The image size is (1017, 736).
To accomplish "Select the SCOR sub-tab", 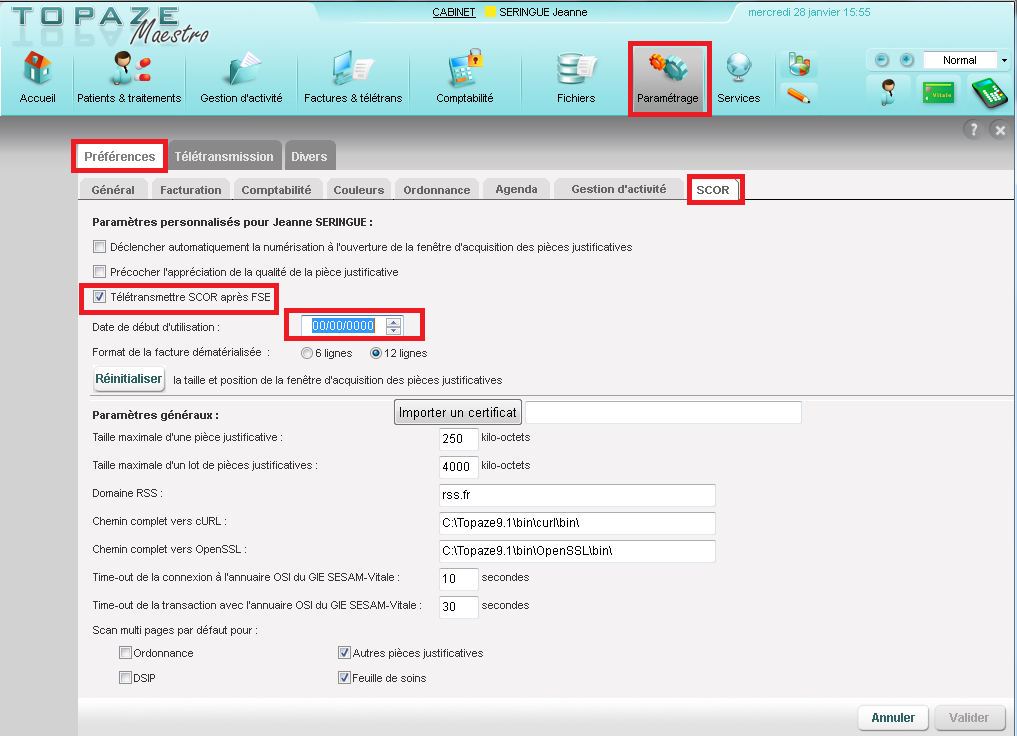I will tap(713, 189).
